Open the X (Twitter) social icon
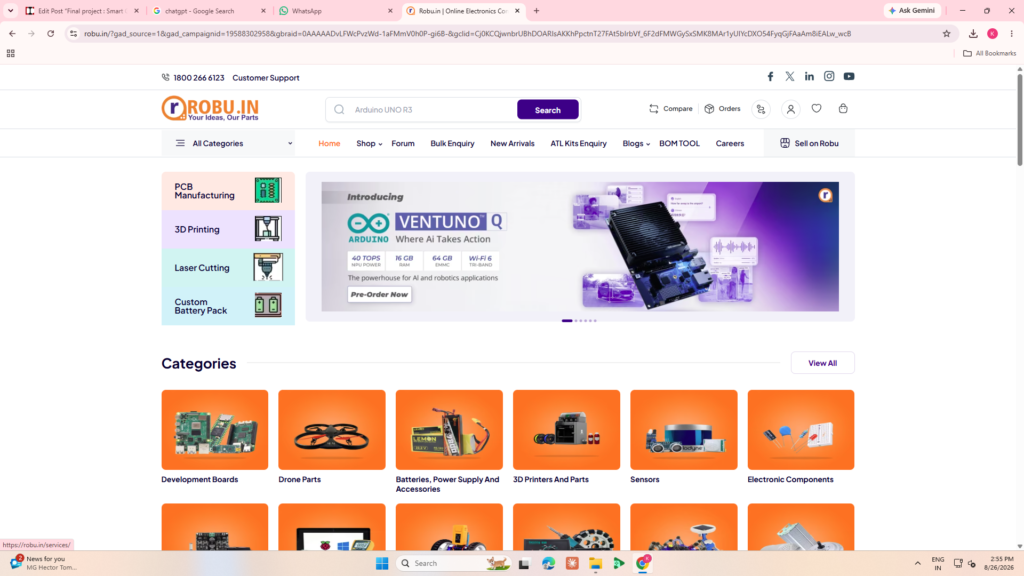The width and height of the screenshot is (1024, 576). (790, 76)
